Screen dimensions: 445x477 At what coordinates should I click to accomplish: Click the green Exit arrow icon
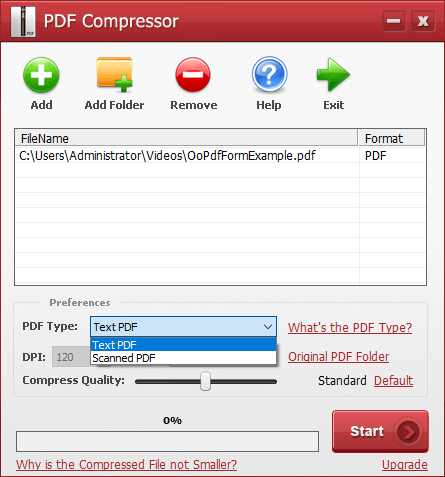click(333, 75)
